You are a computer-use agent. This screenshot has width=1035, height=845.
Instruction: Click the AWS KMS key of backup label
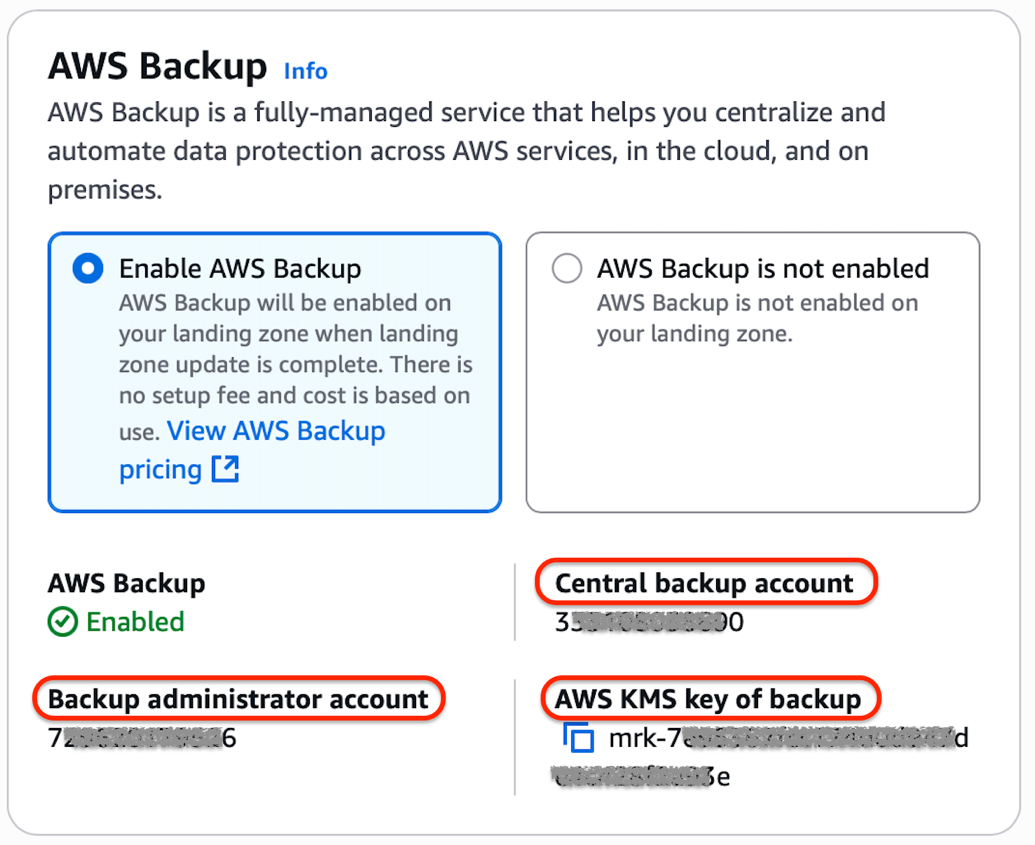[x=709, y=699]
